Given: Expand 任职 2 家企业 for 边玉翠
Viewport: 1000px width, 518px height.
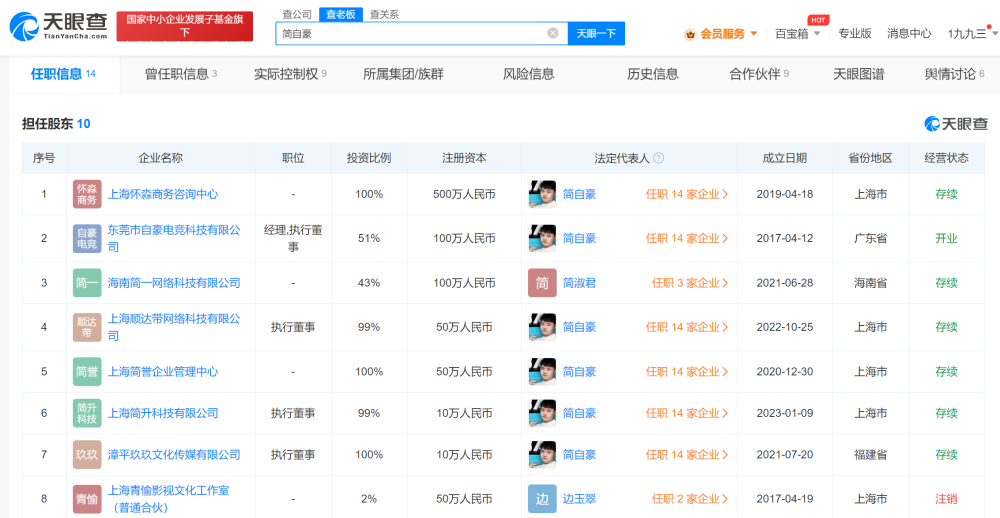Looking at the screenshot, I should [690, 499].
